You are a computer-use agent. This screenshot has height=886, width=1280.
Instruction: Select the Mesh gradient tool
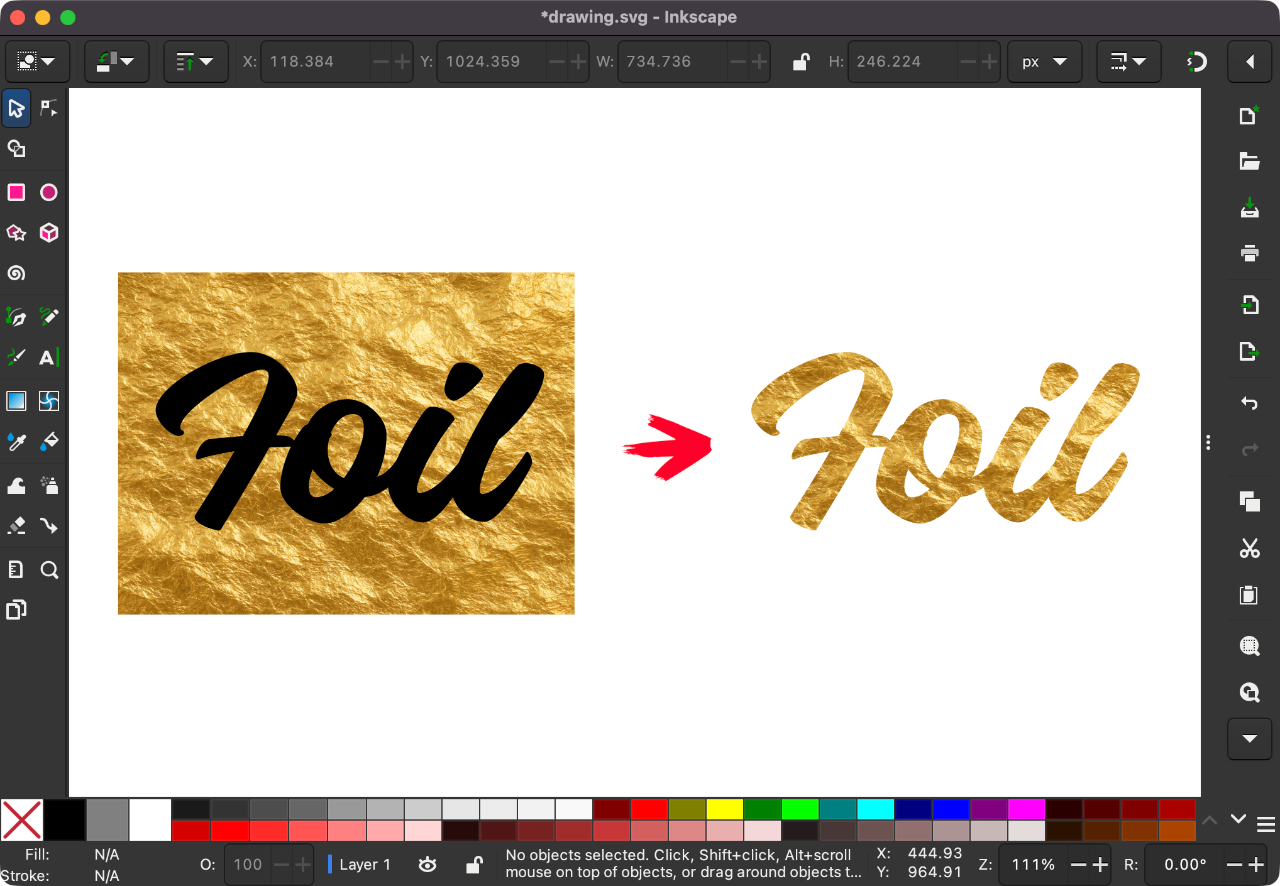point(48,401)
